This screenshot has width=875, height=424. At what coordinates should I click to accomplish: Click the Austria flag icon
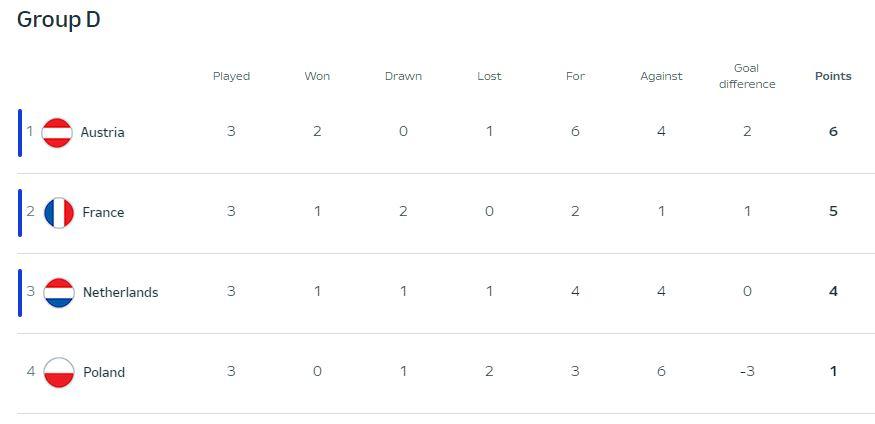pos(57,132)
